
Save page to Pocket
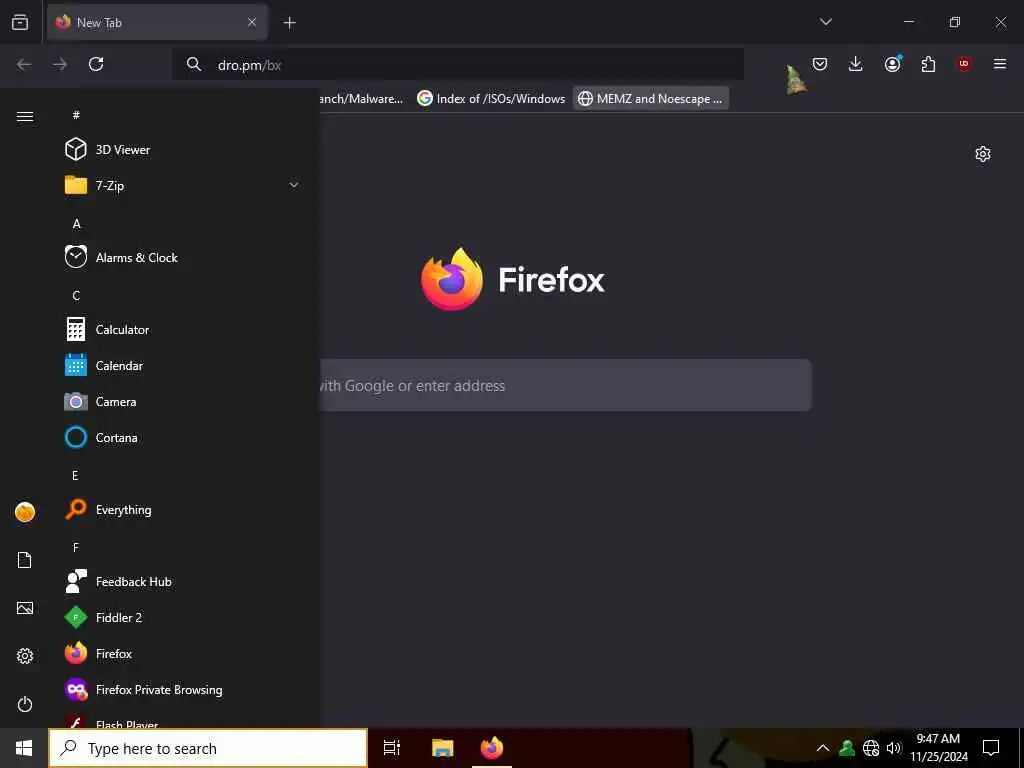coord(820,64)
